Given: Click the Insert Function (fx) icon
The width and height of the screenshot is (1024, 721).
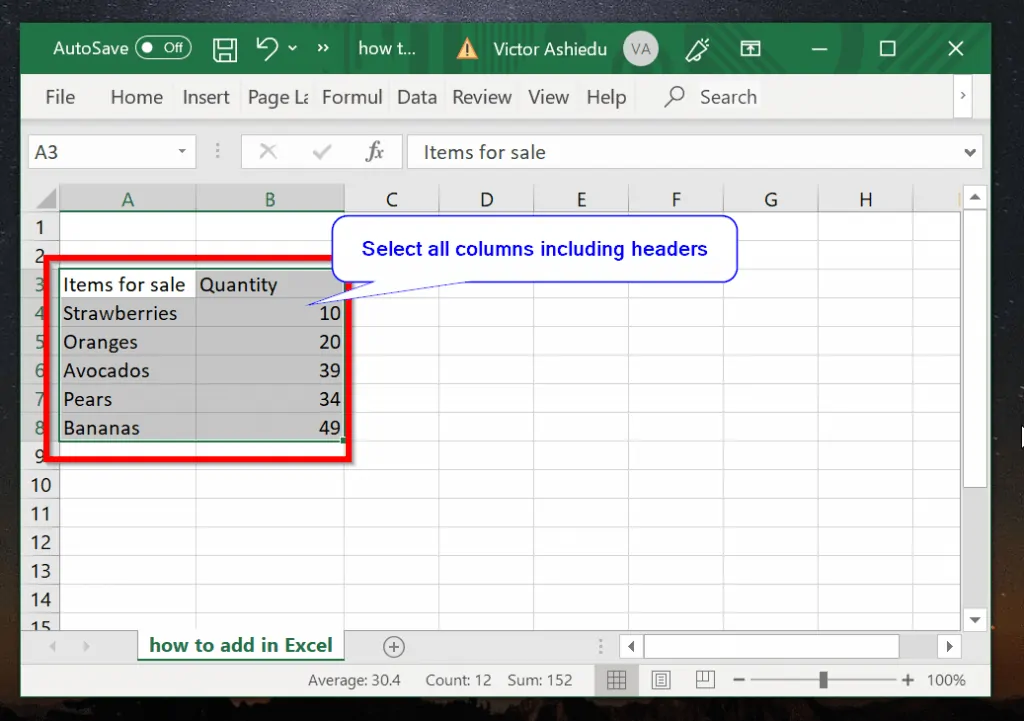Looking at the screenshot, I should 376,151.
